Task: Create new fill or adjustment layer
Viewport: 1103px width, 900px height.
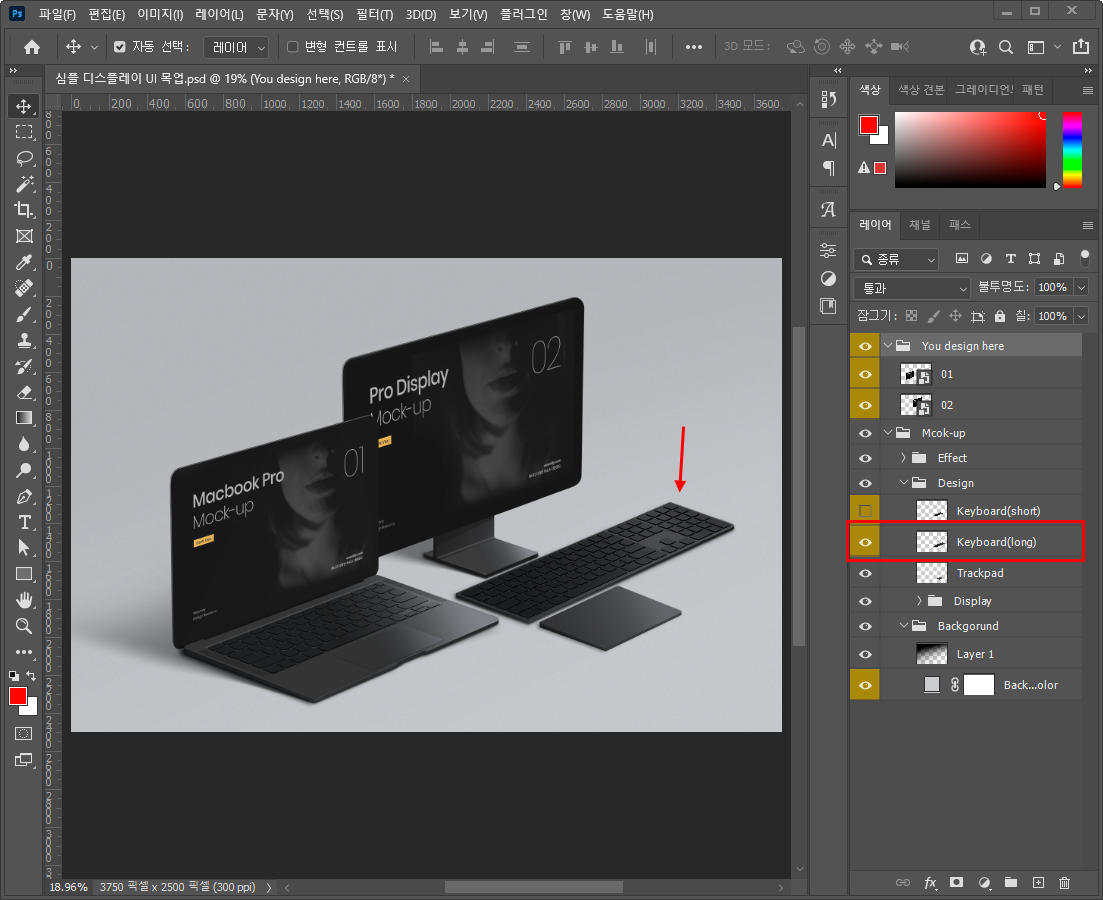Action: (x=984, y=882)
